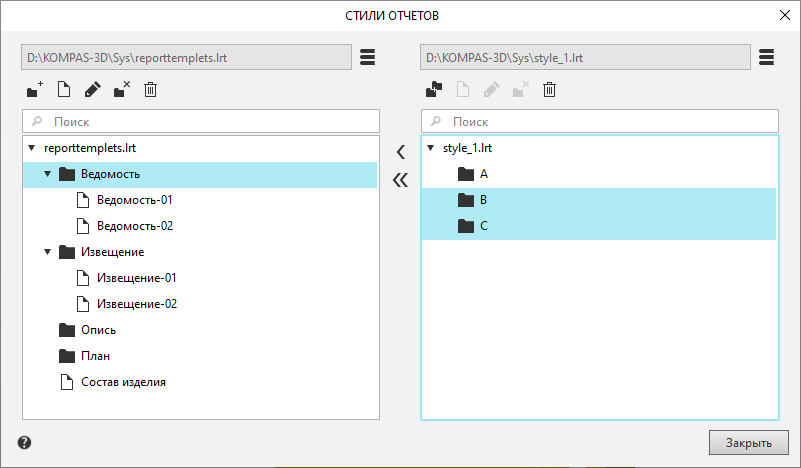Click the edit pencil icon in left toolbar
Image resolution: width=801 pixels, height=468 pixels.
(x=92, y=91)
